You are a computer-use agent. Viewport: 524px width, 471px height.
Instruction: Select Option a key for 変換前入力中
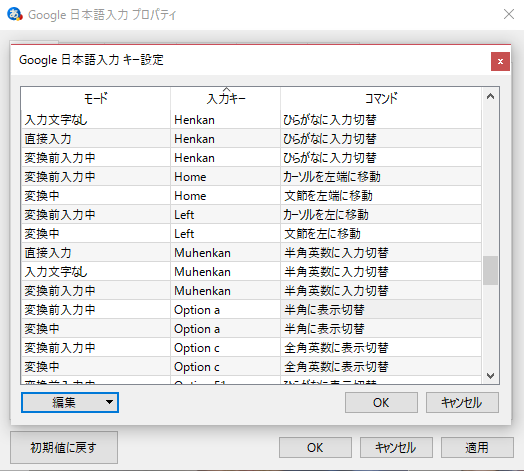pos(226,310)
